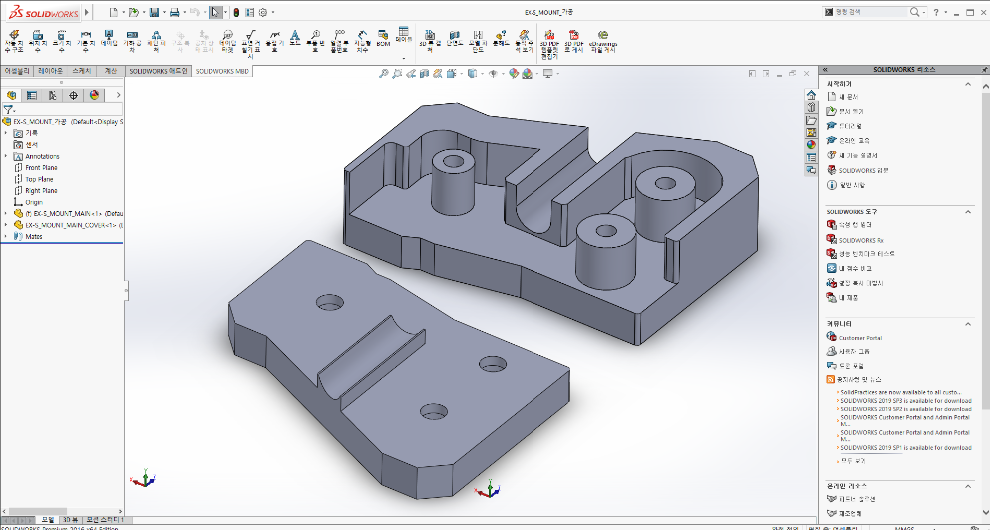Expand the Mates folder in tree

click(x=6, y=236)
